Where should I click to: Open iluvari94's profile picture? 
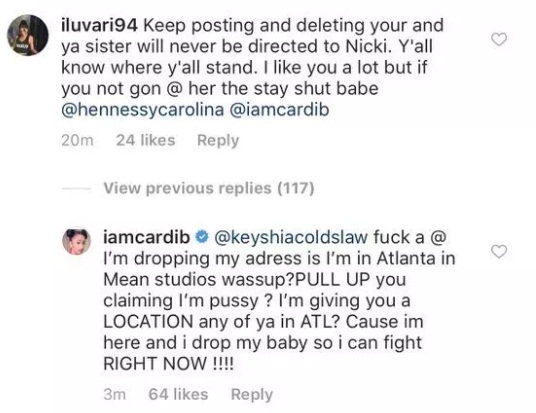click(28, 35)
